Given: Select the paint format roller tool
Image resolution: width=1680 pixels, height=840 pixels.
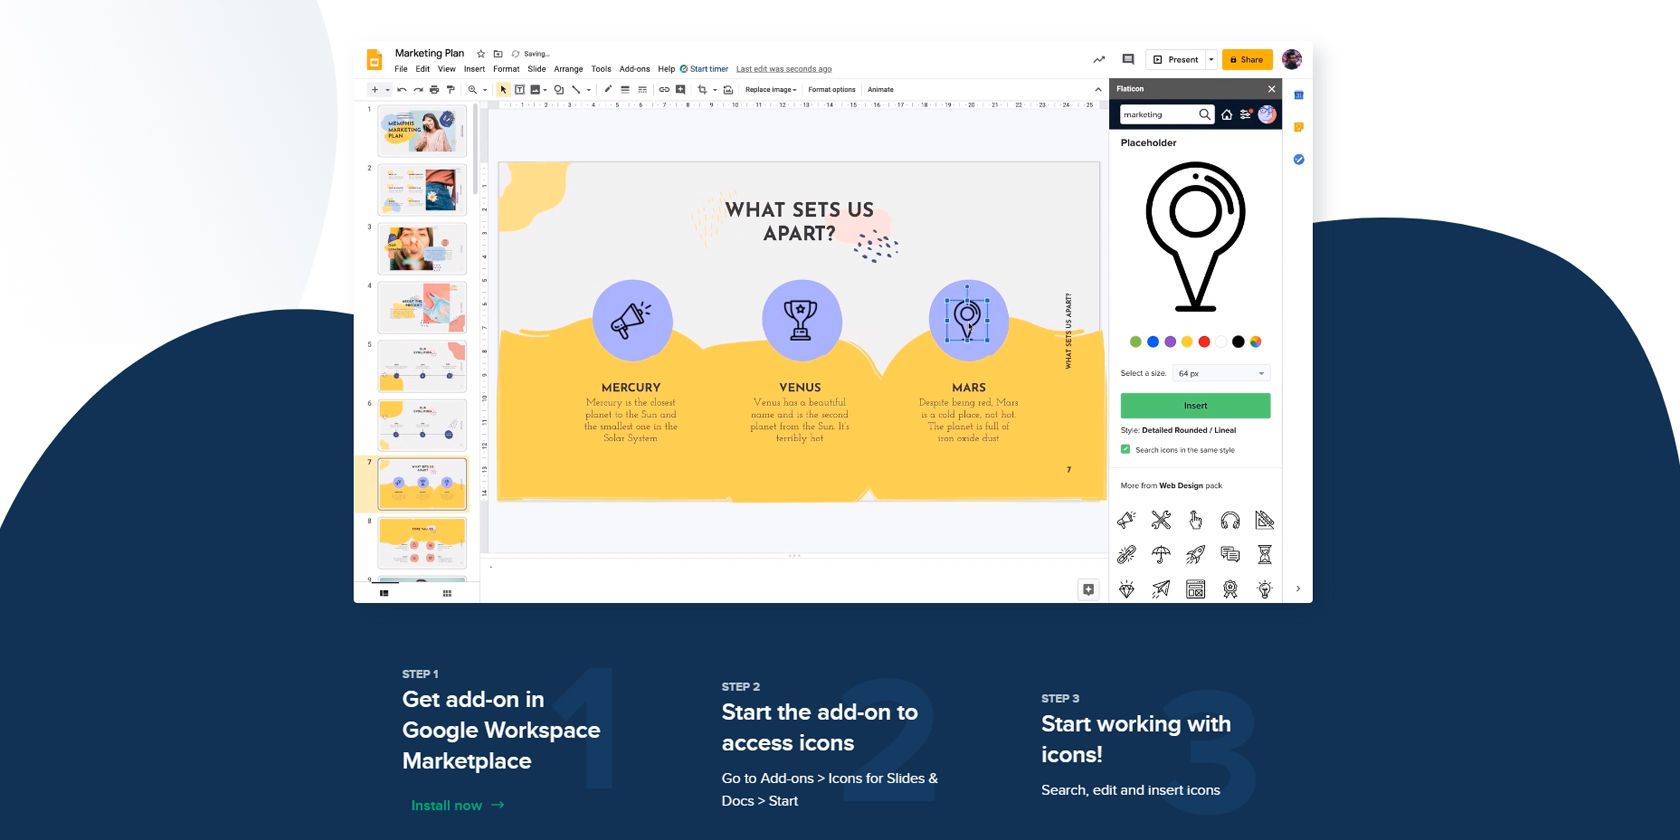Looking at the screenshot, I should pos(450,90).
